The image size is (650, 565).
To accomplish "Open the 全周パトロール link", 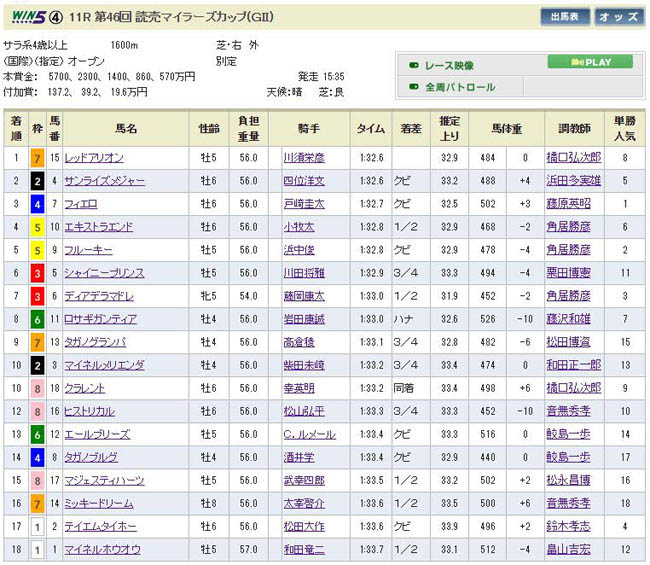I will [x=459, y=88].
